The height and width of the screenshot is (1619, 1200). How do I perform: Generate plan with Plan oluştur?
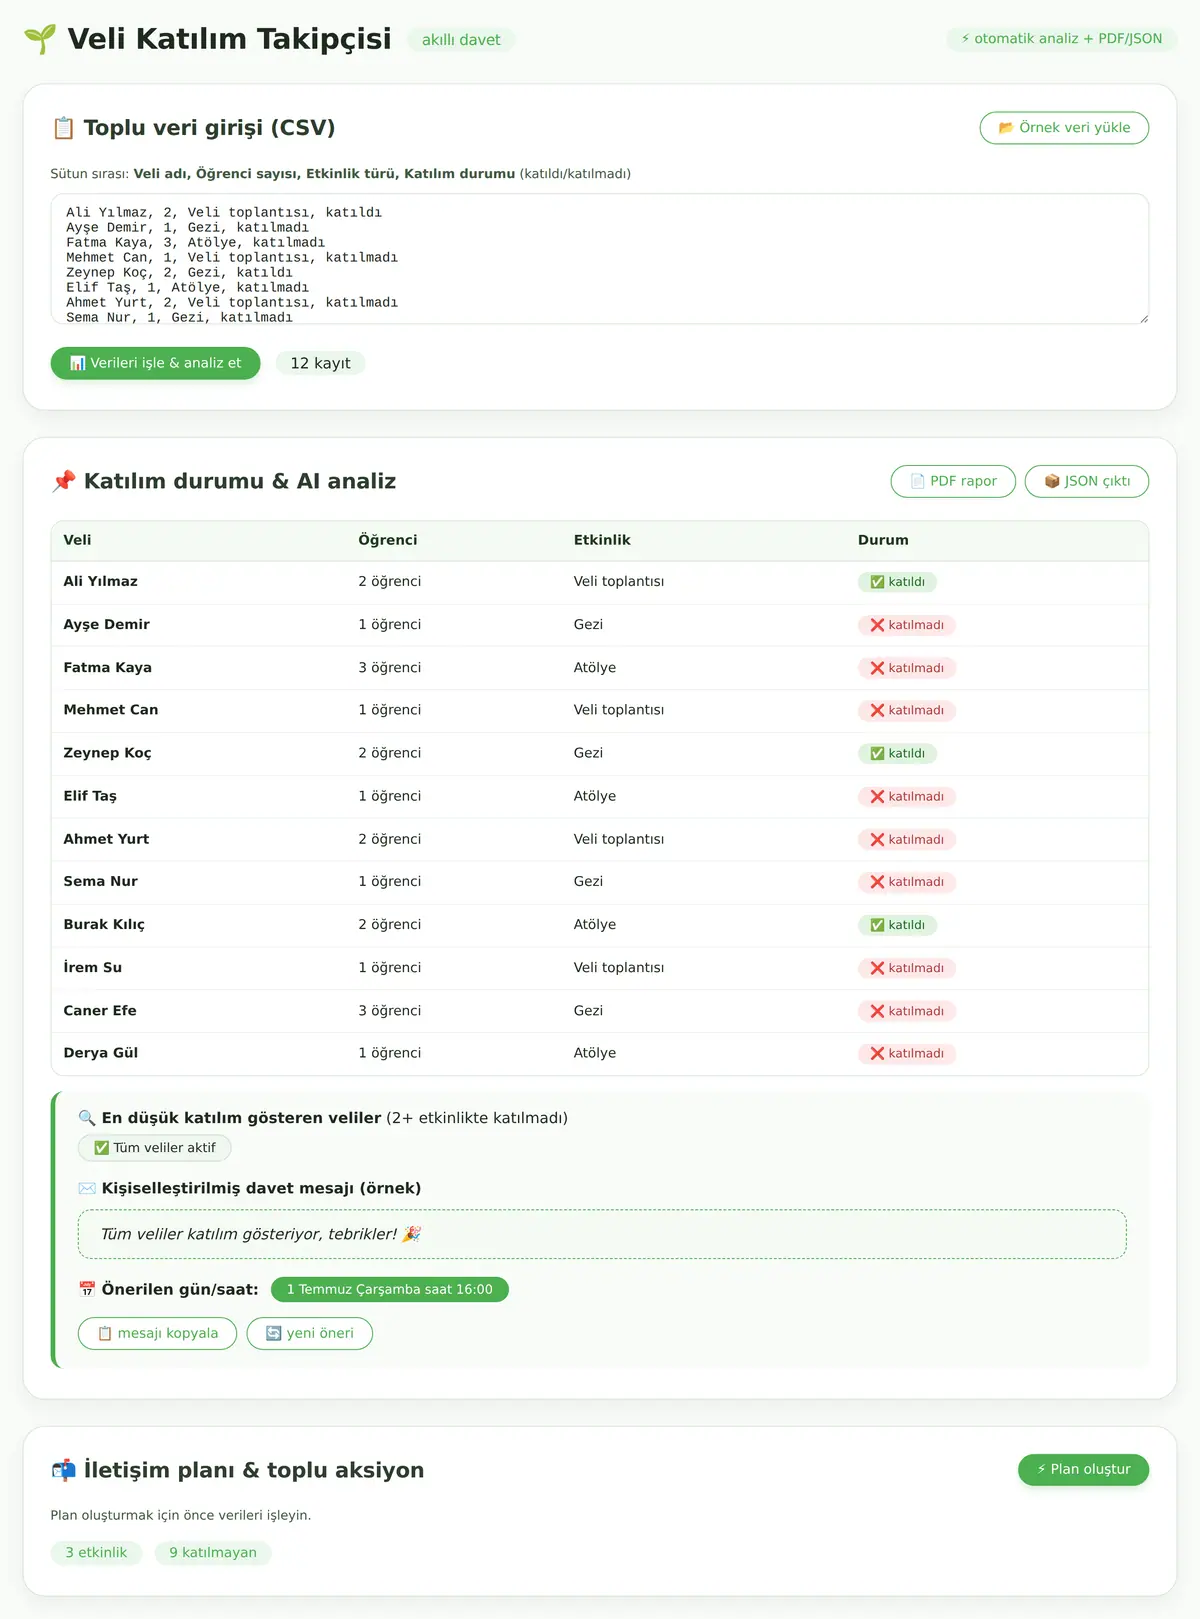pyautogui.click(x=1083, y=1469)
